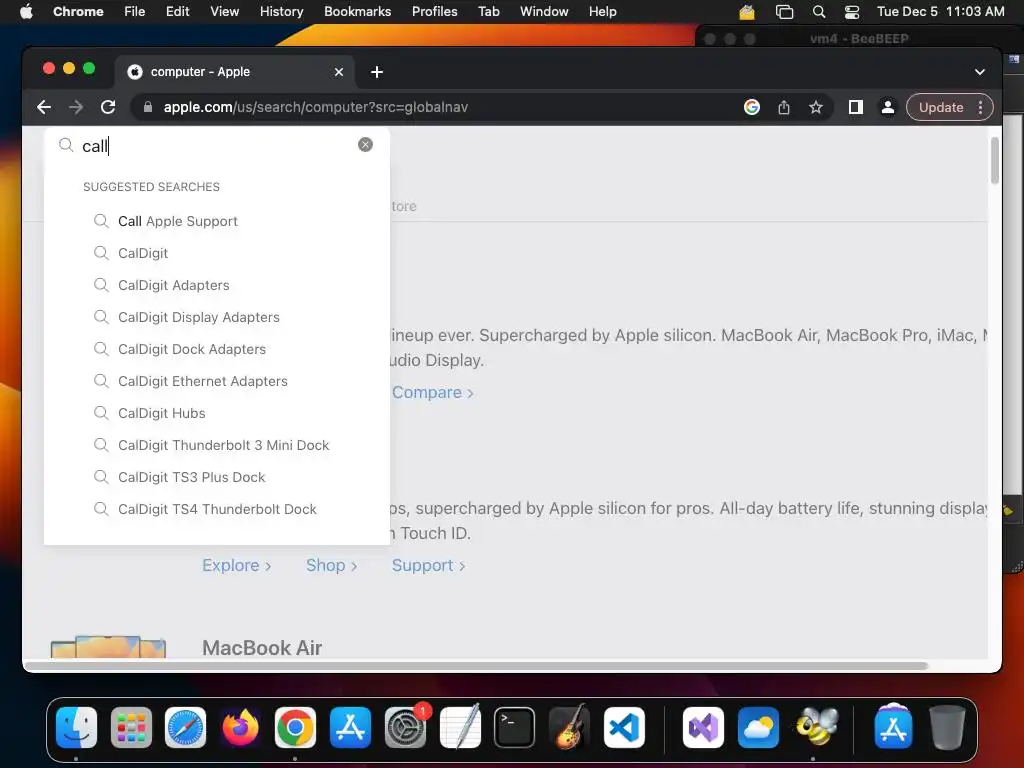Launch Safari from the Dock
Image resolution: width=1024 pixels, height=768 pixels.
coord(185,727)
